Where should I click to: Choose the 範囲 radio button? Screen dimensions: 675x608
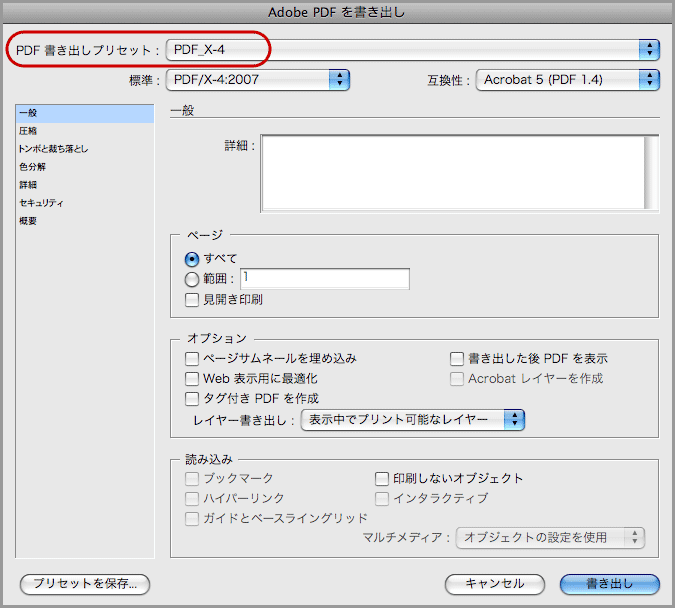[192, 279]
